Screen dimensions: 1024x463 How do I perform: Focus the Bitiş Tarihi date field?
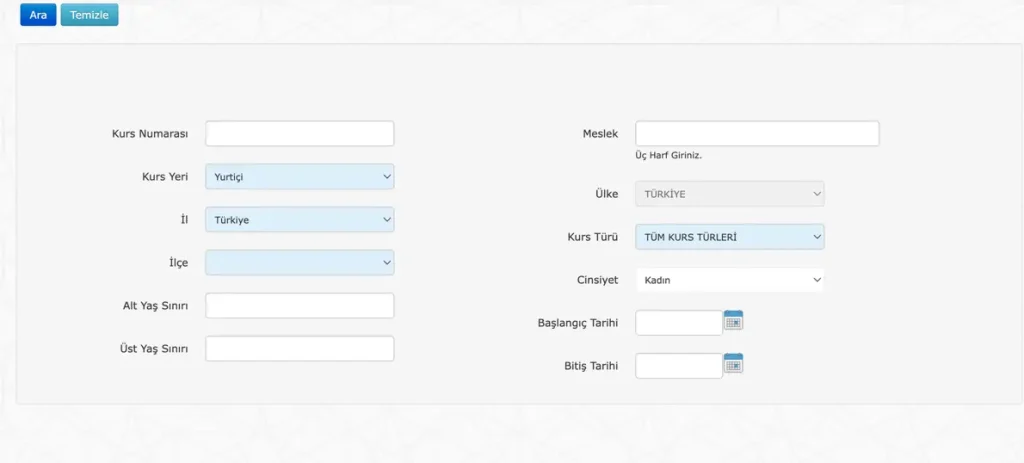pyautogui.click(x=679, y=366)
